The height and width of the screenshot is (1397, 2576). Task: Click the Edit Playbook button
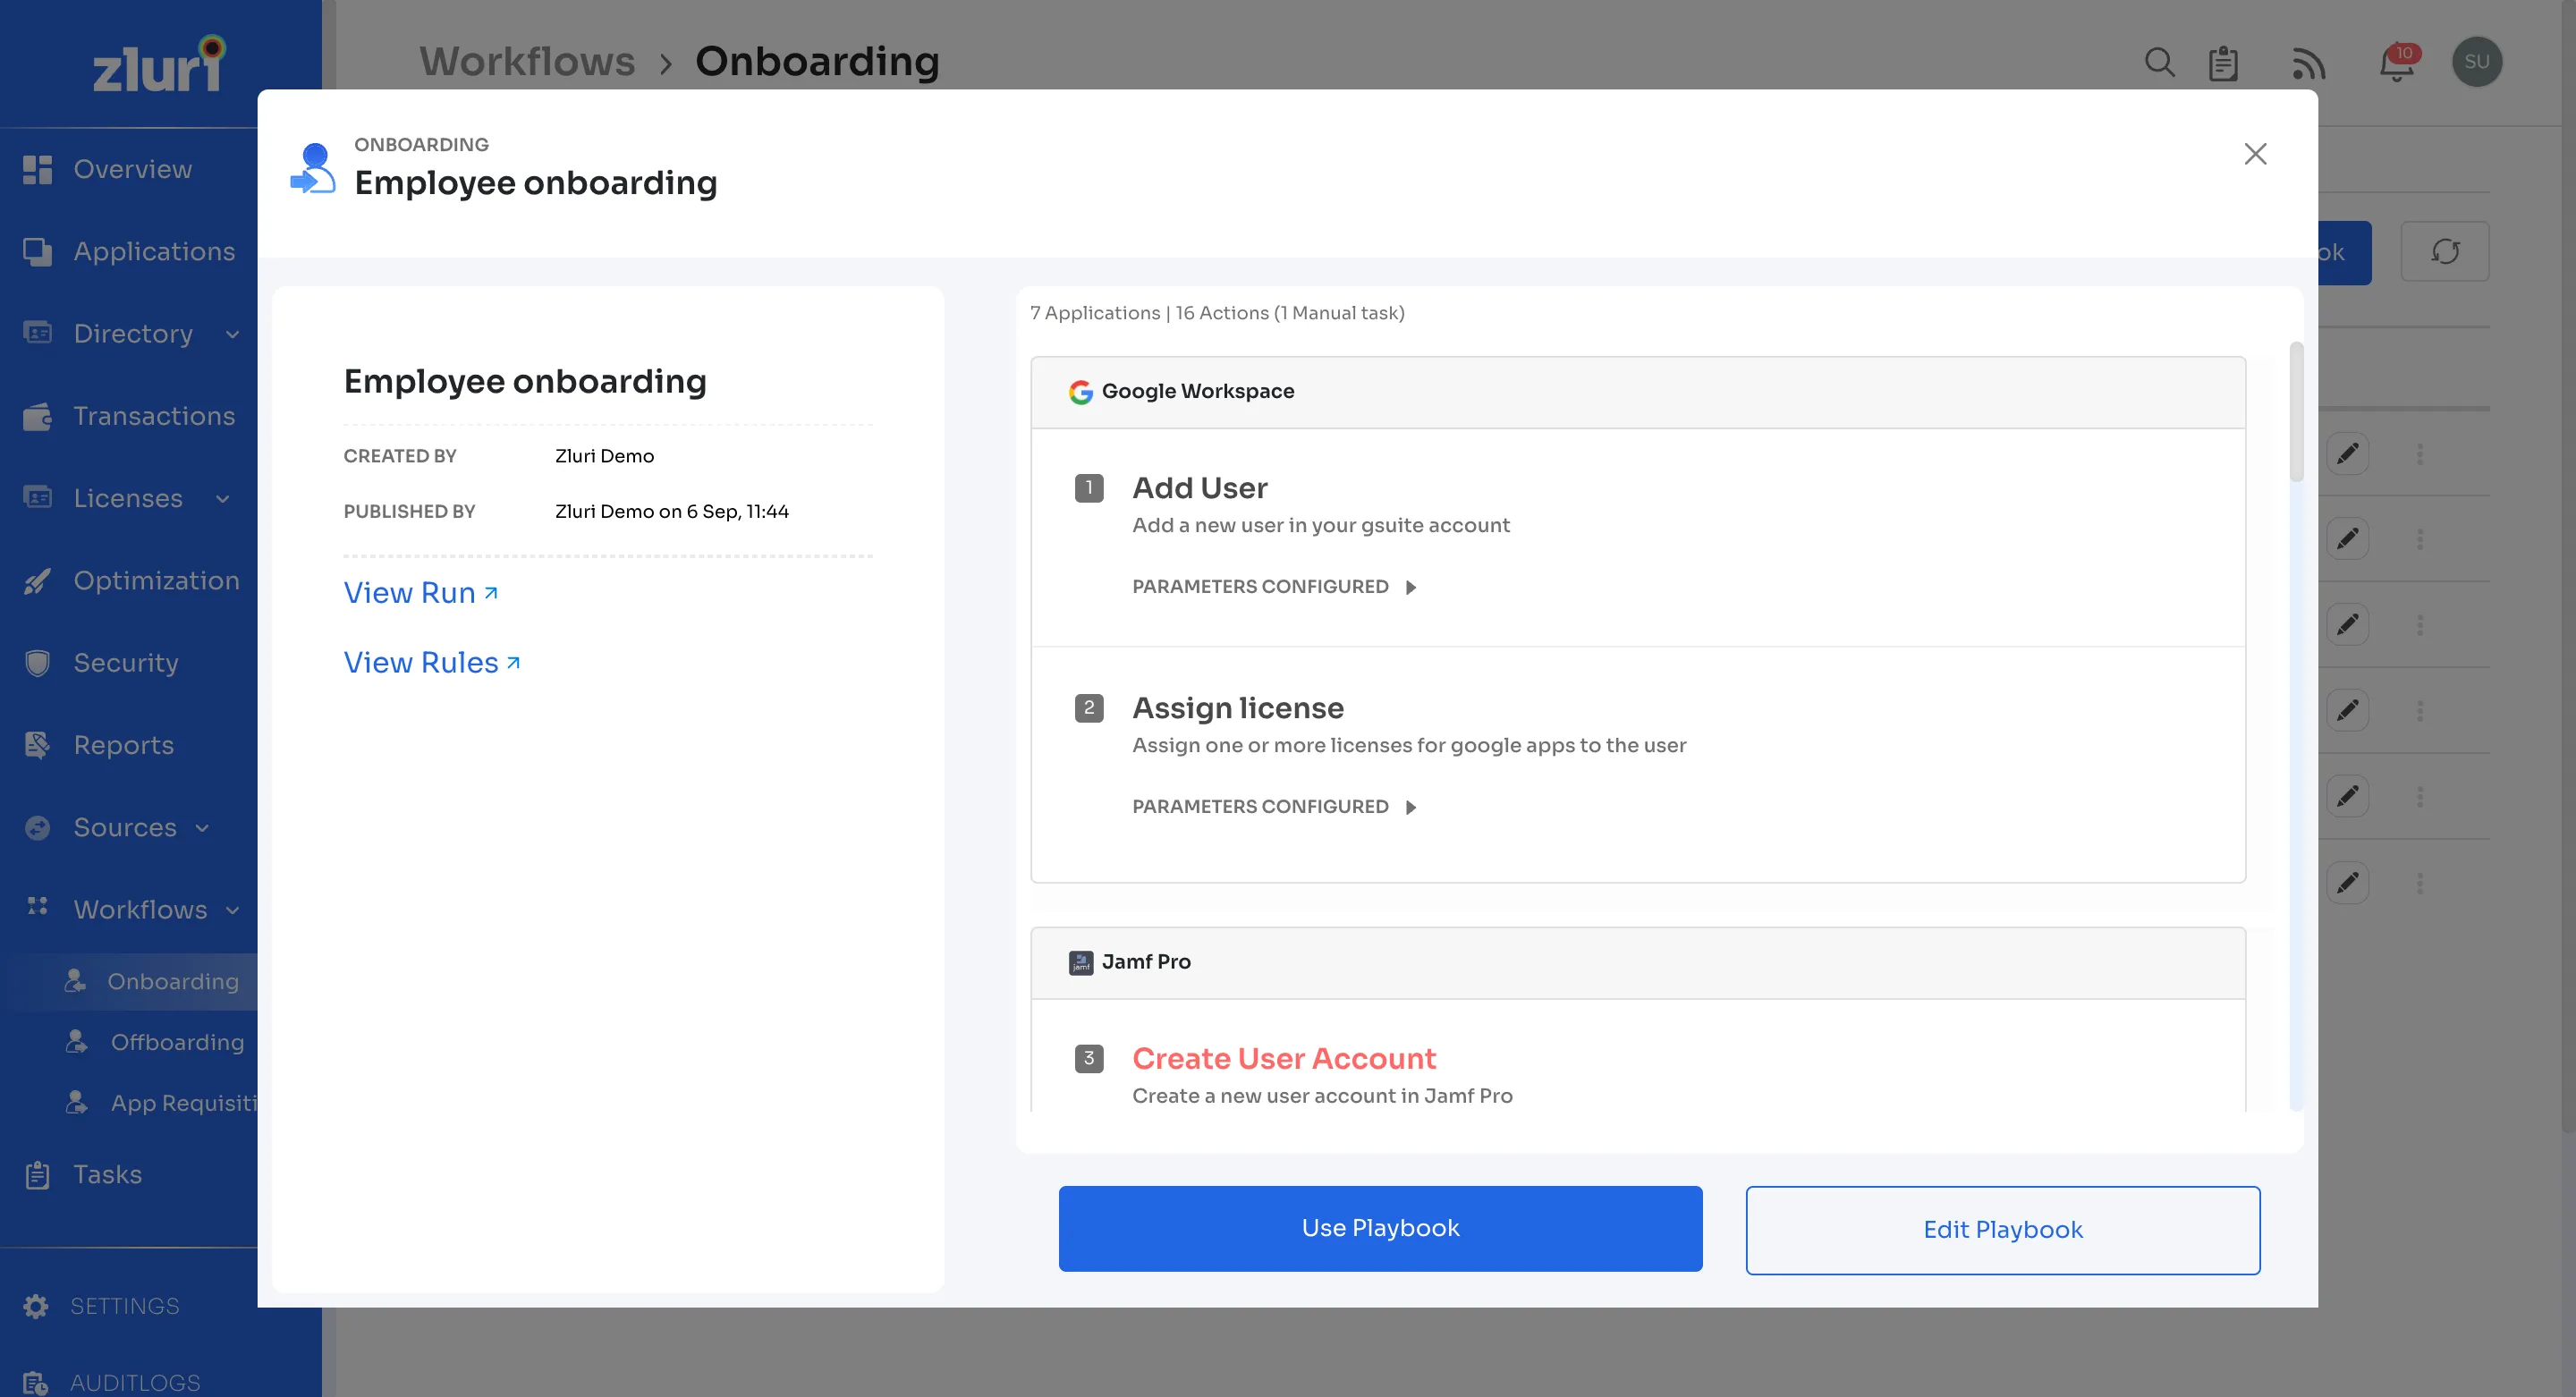(2003, 1230)
